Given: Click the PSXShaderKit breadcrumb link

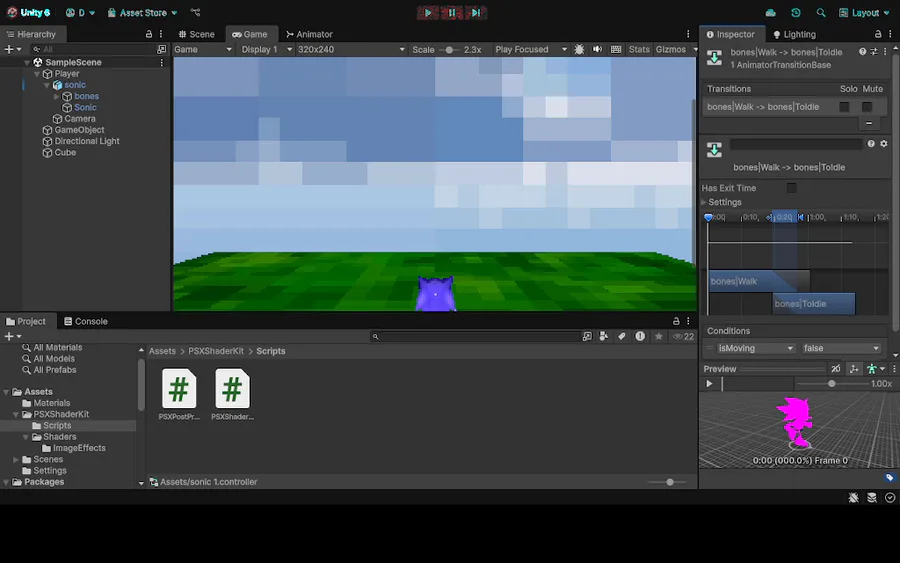Looking at the screenshot, I should (x=216, y=351).
